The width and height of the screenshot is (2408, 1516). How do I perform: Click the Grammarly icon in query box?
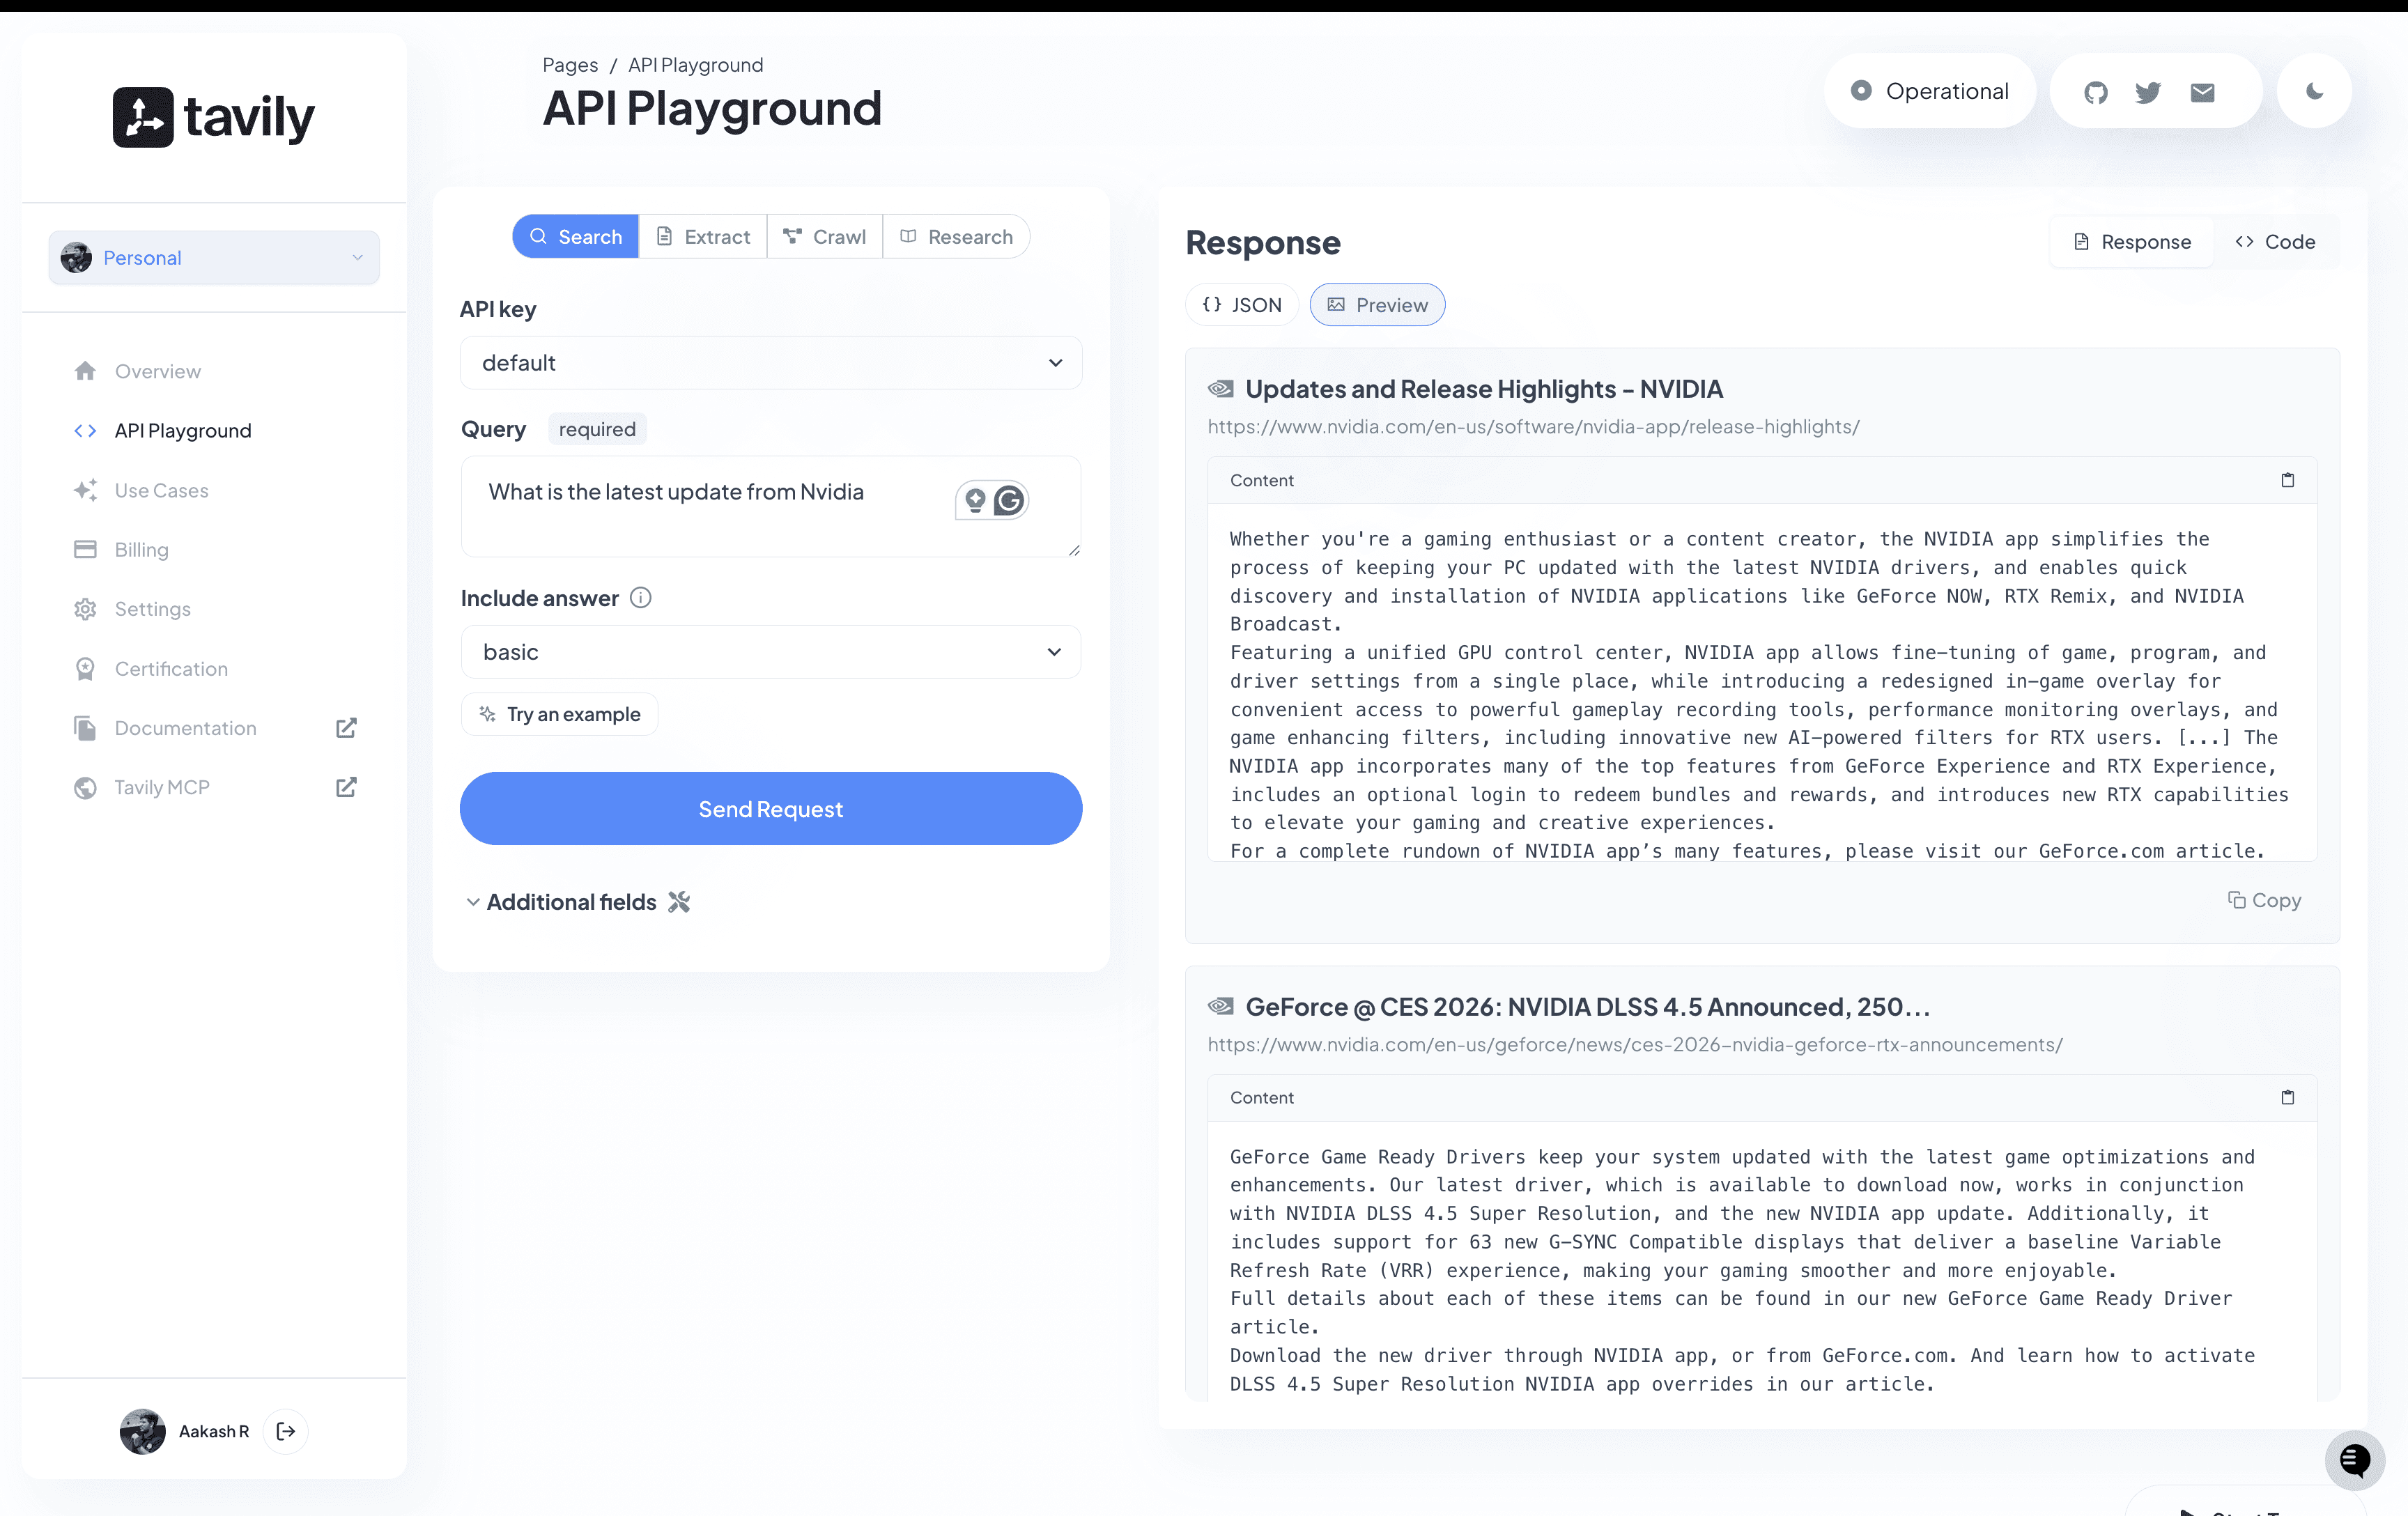click(x=1009, y=500)
